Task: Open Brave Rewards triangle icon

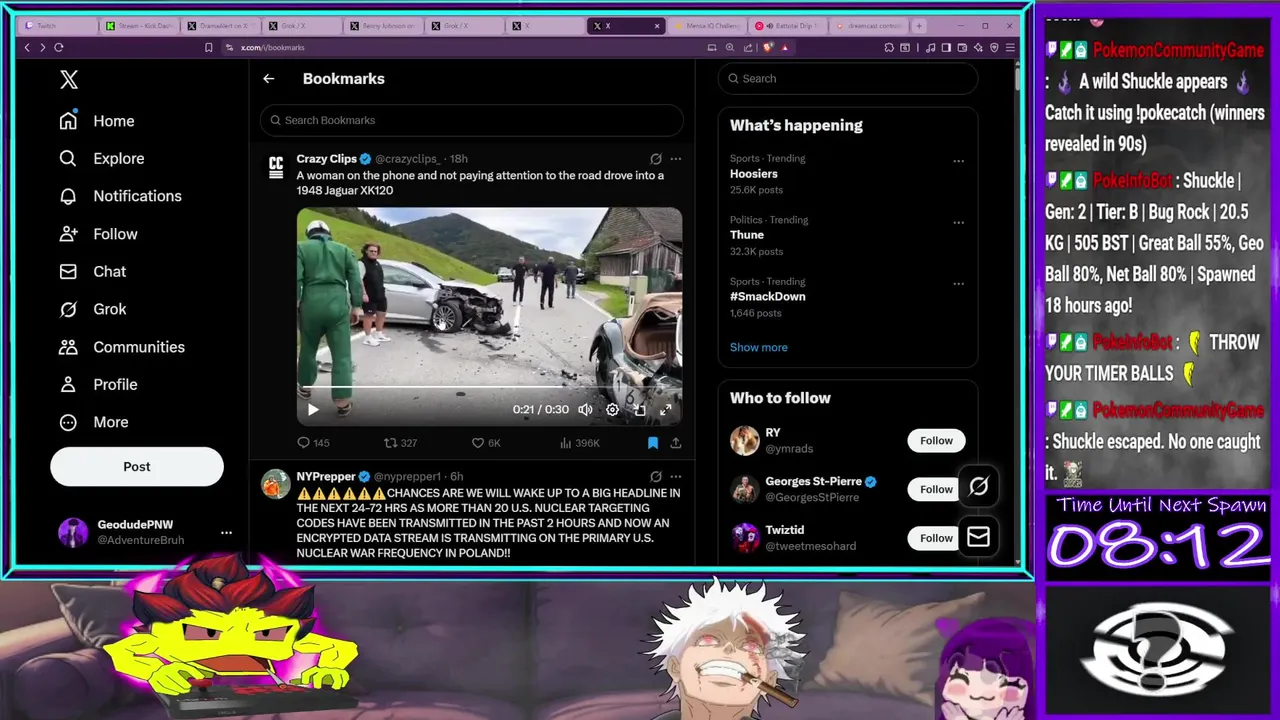Action: [x=785, y=47]
